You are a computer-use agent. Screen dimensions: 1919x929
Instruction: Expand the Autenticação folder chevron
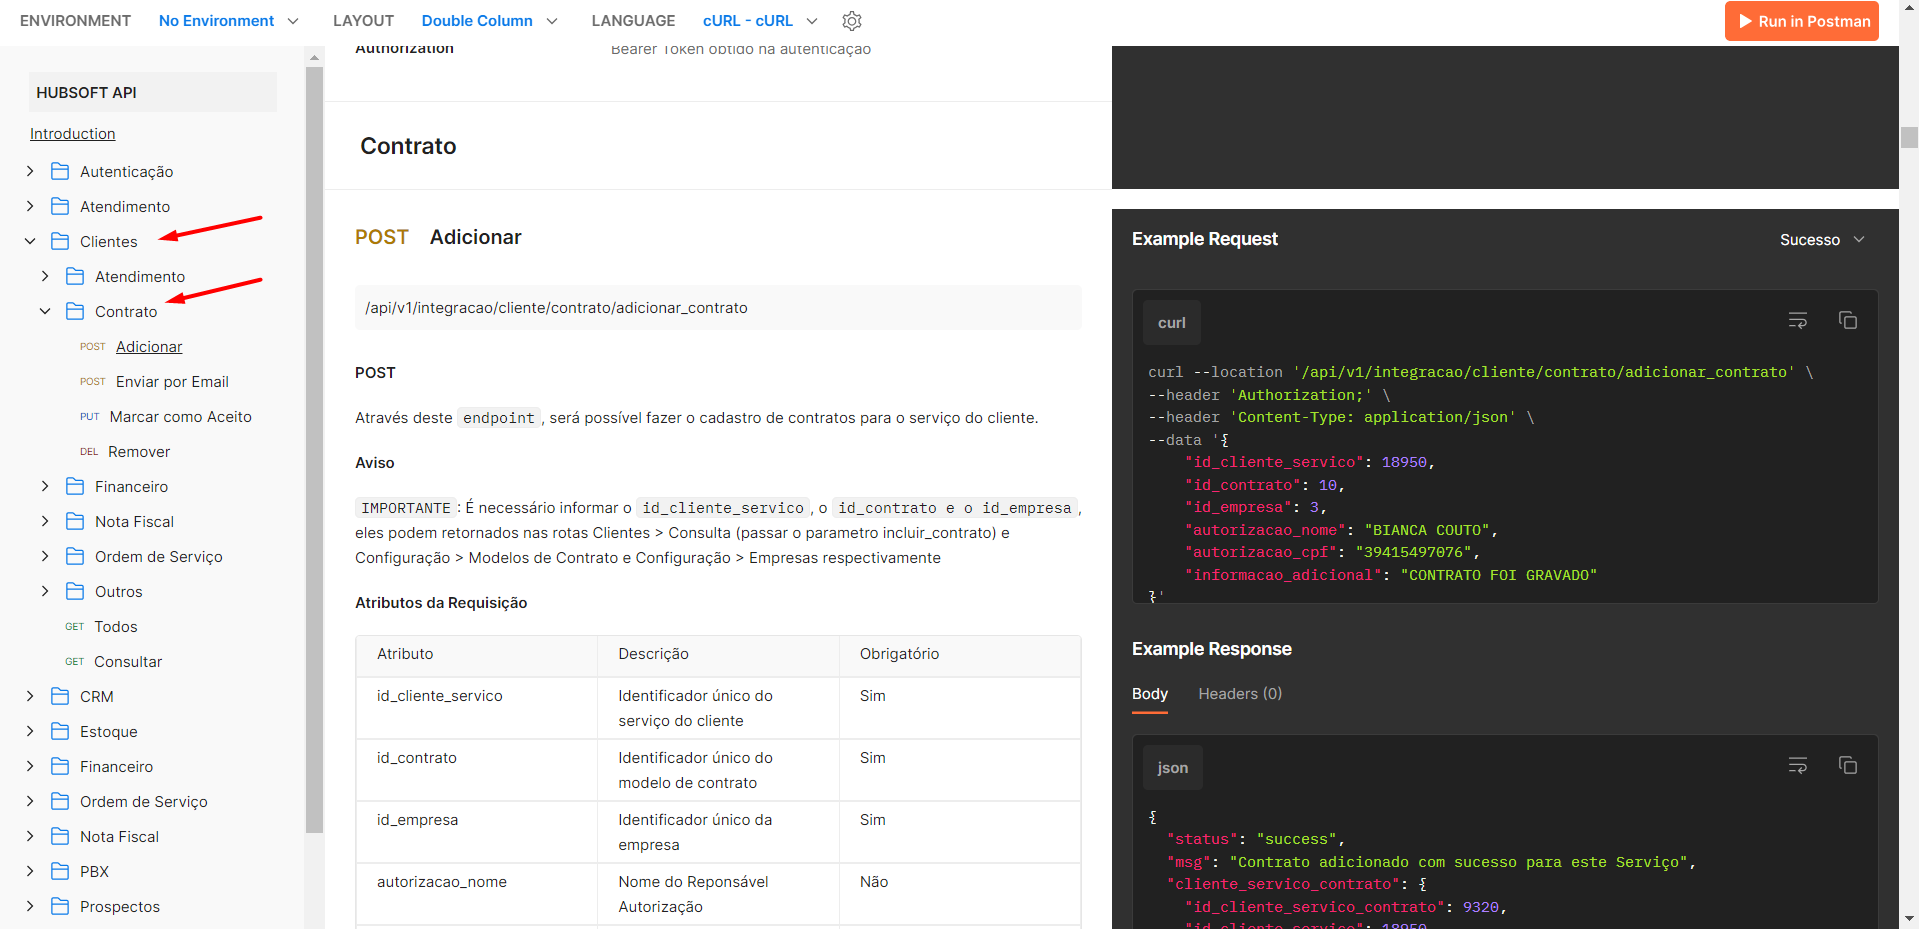point(30,171)
